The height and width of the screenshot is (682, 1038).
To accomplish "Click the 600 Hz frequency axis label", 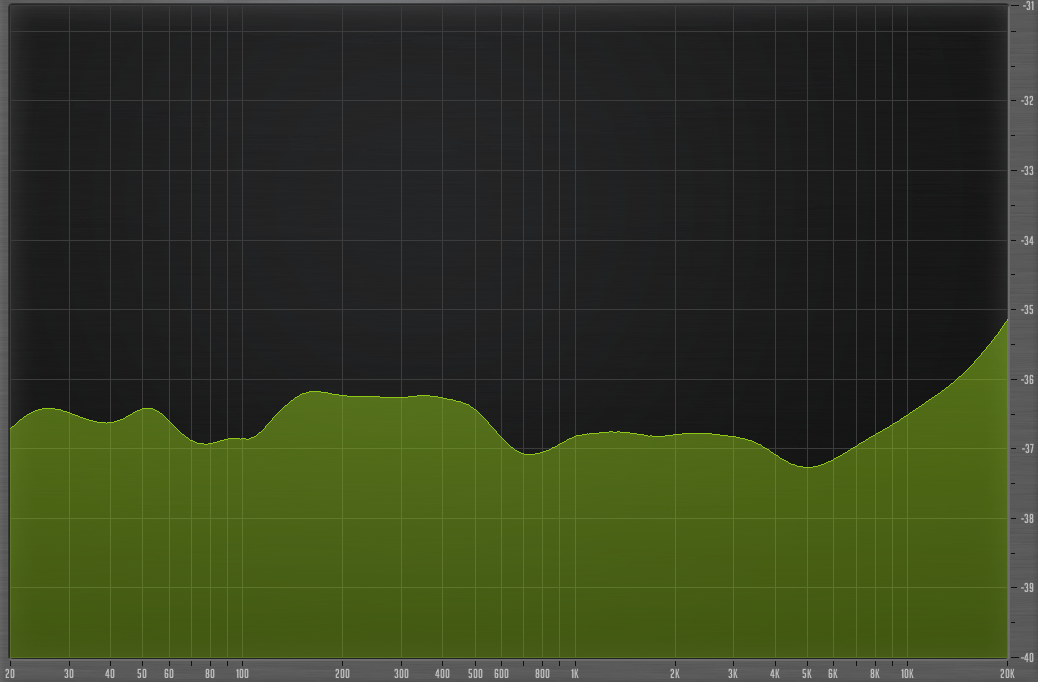I will (x=501, y=673).
